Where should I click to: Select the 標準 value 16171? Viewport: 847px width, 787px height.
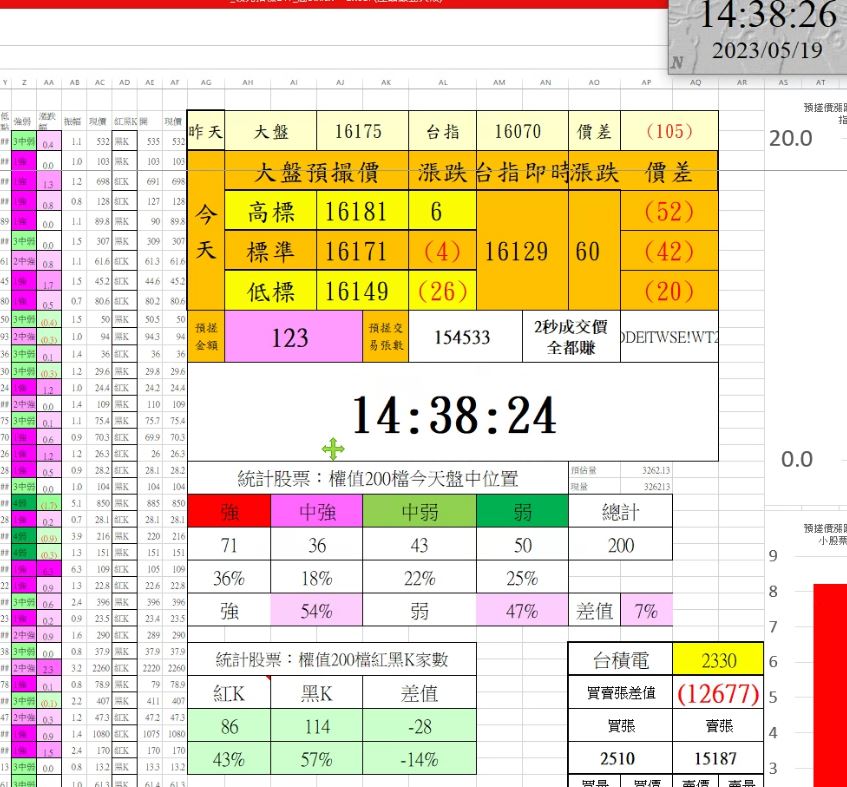click(x=362, y=251)
